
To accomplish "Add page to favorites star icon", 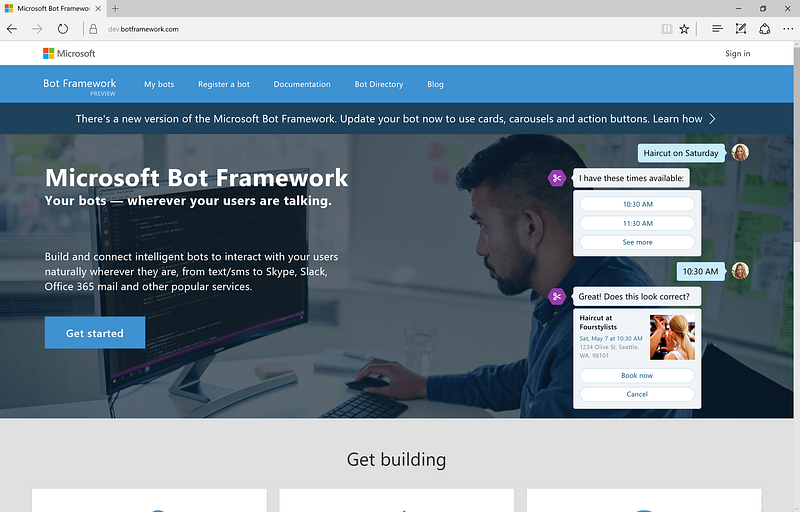I will pos(684,29).
